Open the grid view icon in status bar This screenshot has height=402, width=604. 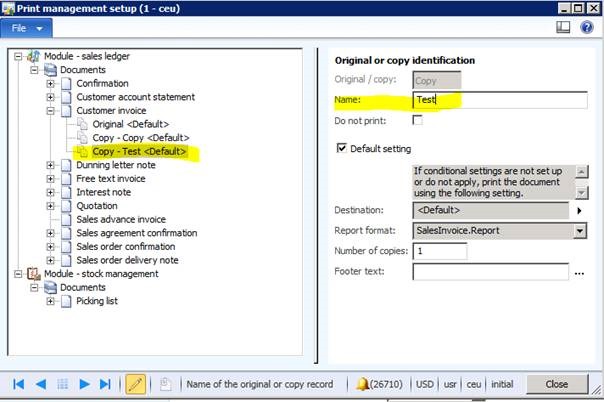[x=63, y=383]
